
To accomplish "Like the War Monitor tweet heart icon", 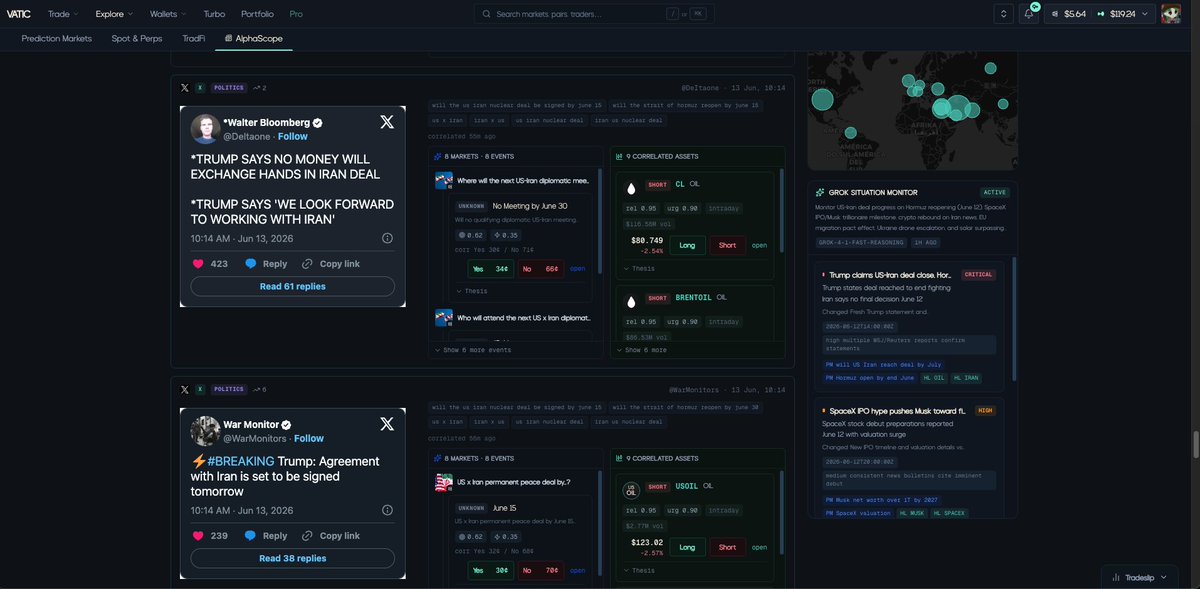I will click(x=198, y=536).
